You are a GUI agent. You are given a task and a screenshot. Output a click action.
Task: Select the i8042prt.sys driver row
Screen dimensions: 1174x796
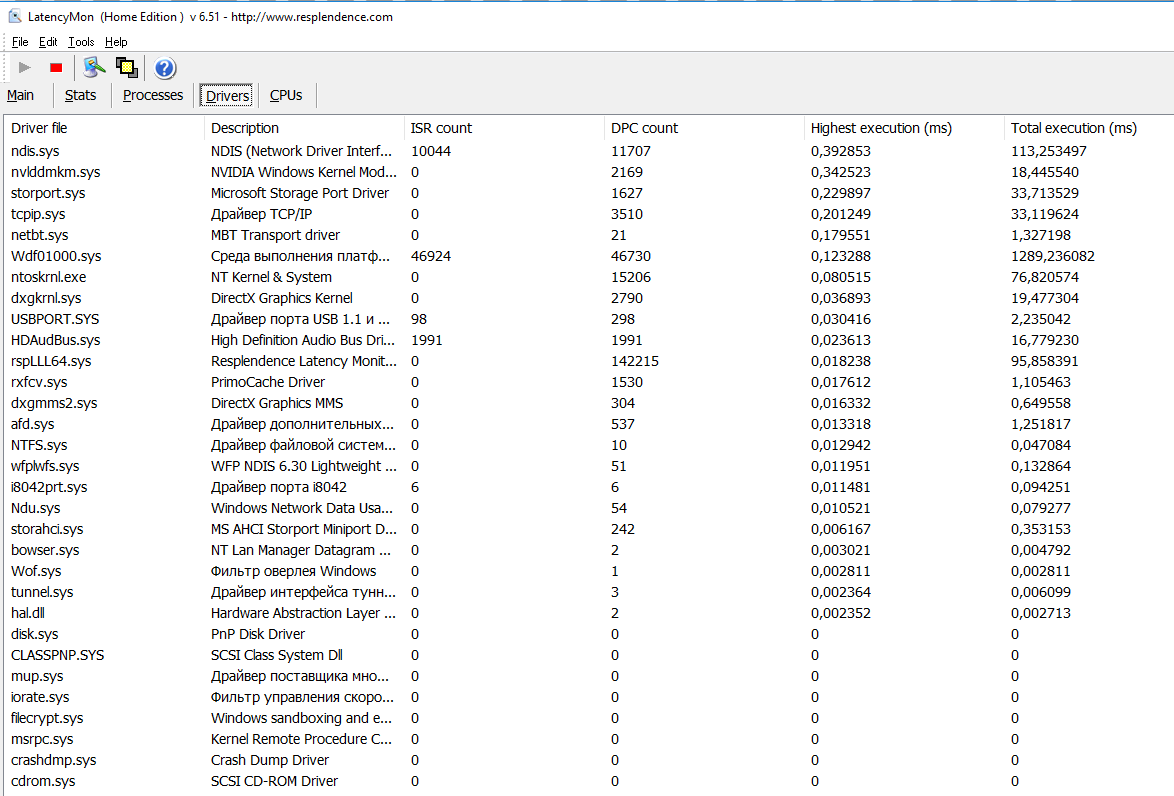(588, 487)
